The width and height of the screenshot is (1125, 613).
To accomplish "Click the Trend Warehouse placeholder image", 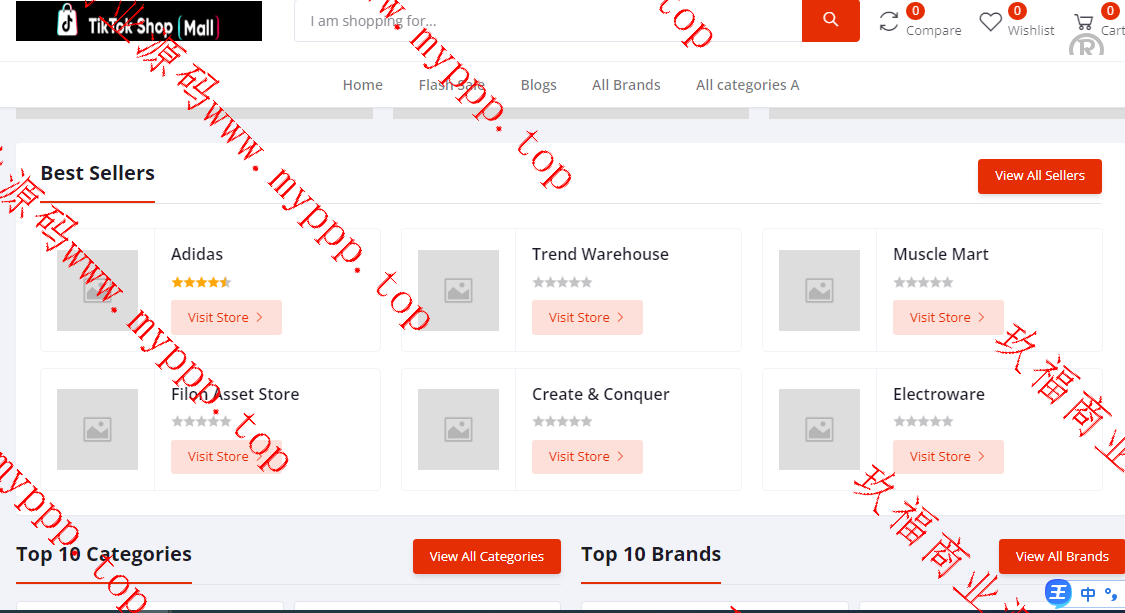I will 458,290.
